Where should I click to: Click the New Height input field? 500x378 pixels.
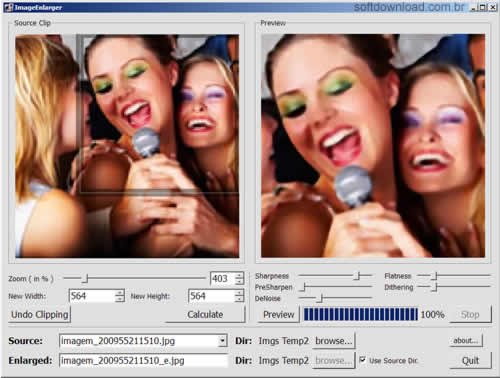point(211,296)
